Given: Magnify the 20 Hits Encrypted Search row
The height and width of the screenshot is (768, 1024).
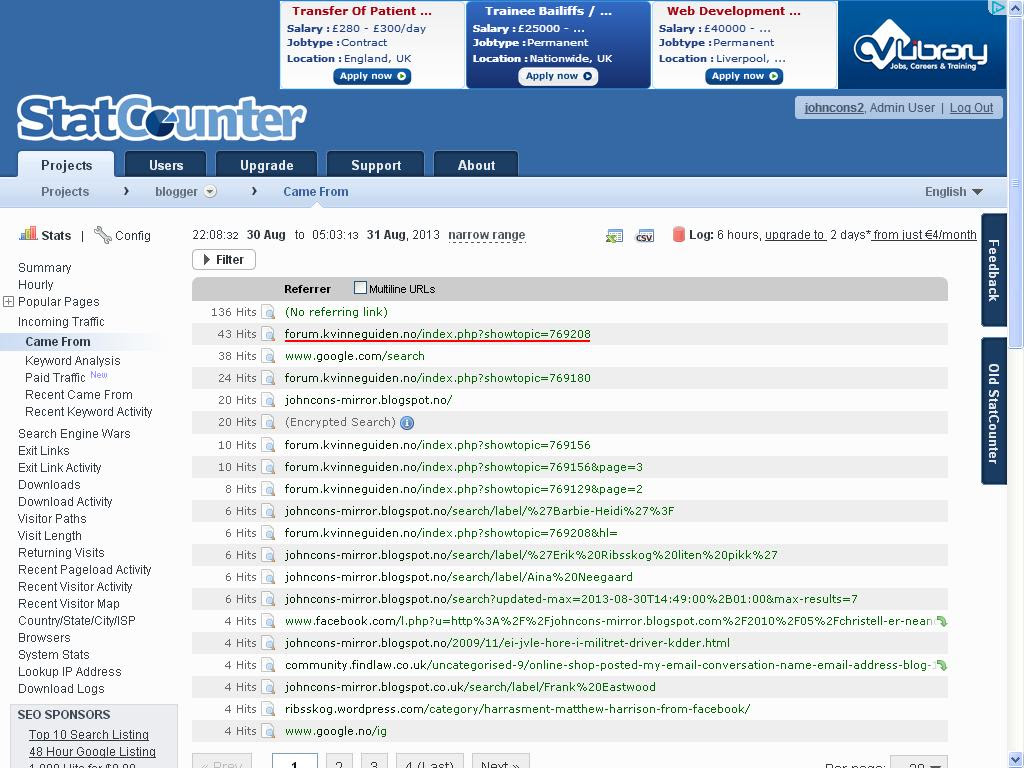Looking at the screenshot, I should [x=268, y=423].
